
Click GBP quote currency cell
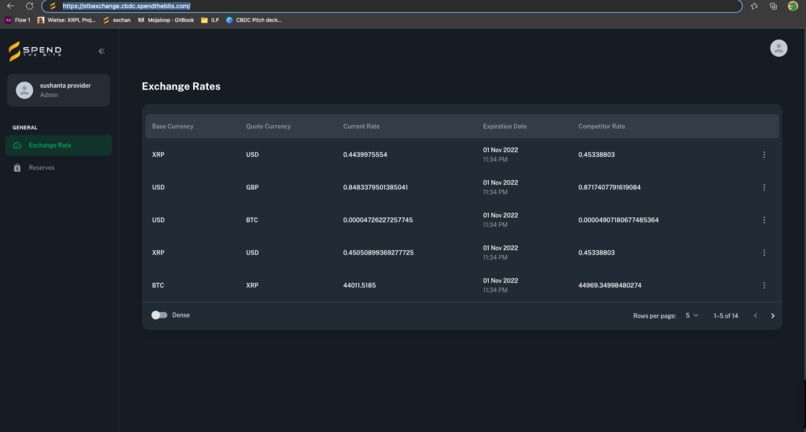click(x=252, y=187)
